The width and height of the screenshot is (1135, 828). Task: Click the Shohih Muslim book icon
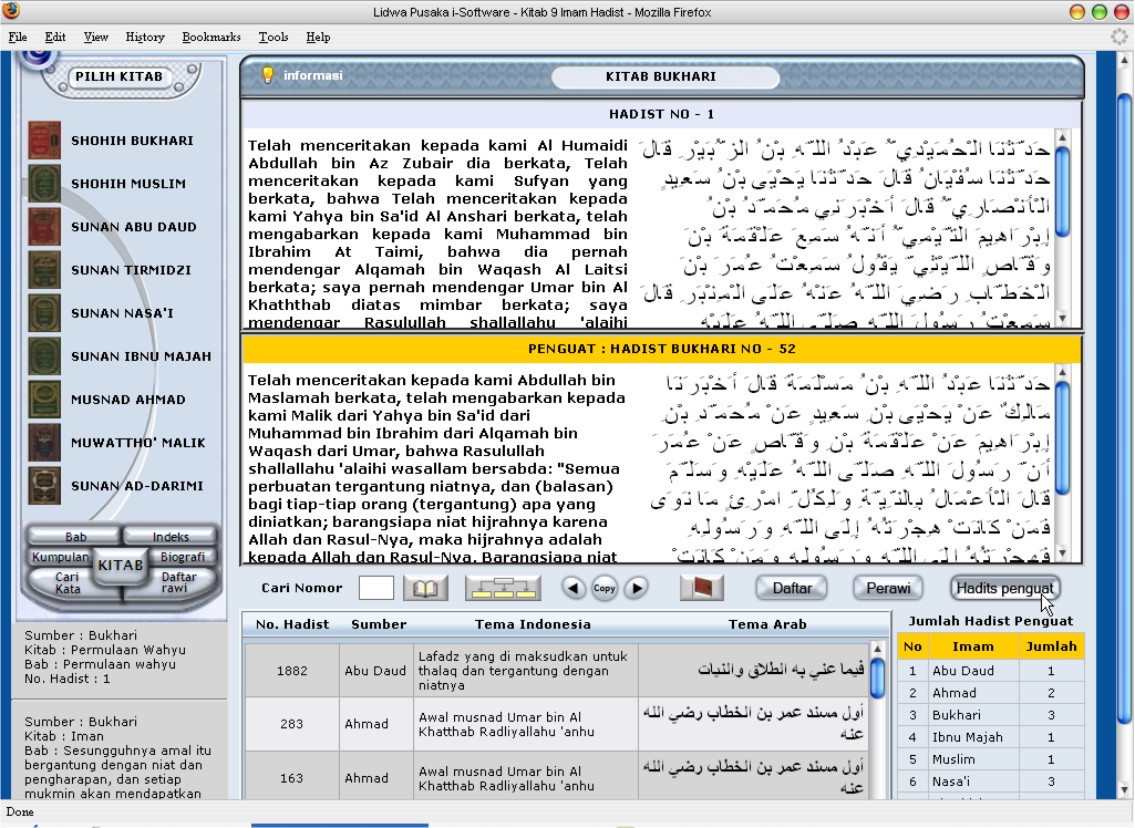click(x=44, y=183)
